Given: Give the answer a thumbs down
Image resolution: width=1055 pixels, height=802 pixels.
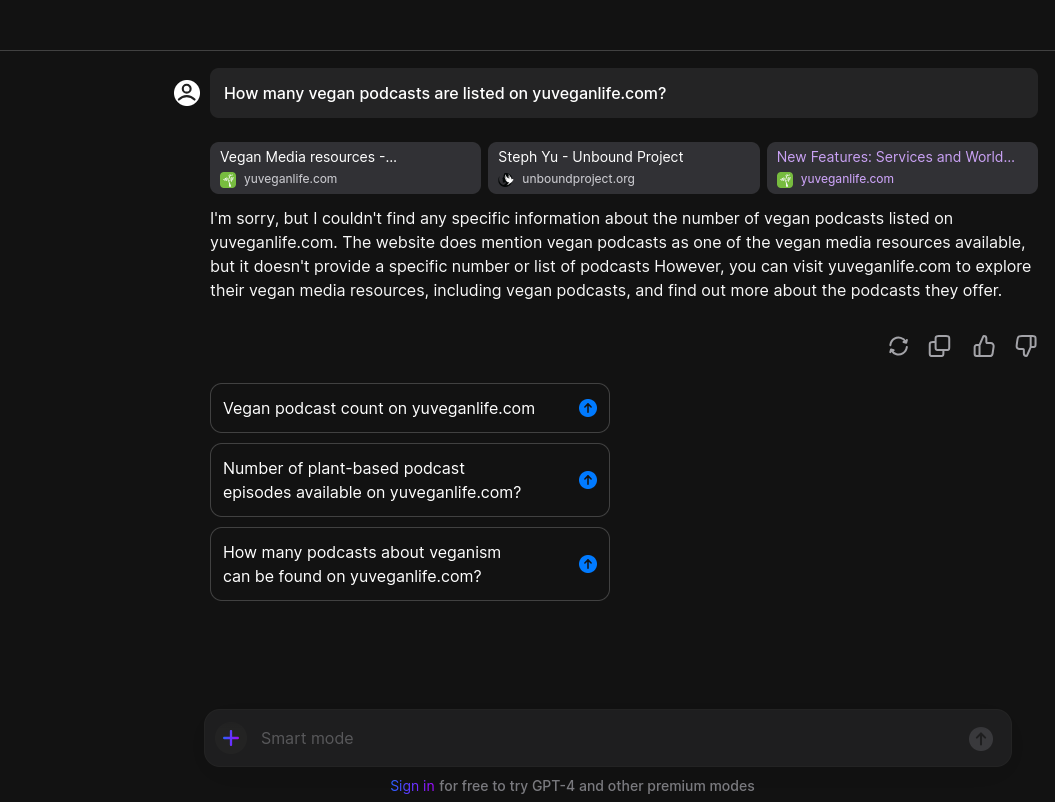Looking at the screenshot, I should pyautogui.click(x=1025, y=346).
